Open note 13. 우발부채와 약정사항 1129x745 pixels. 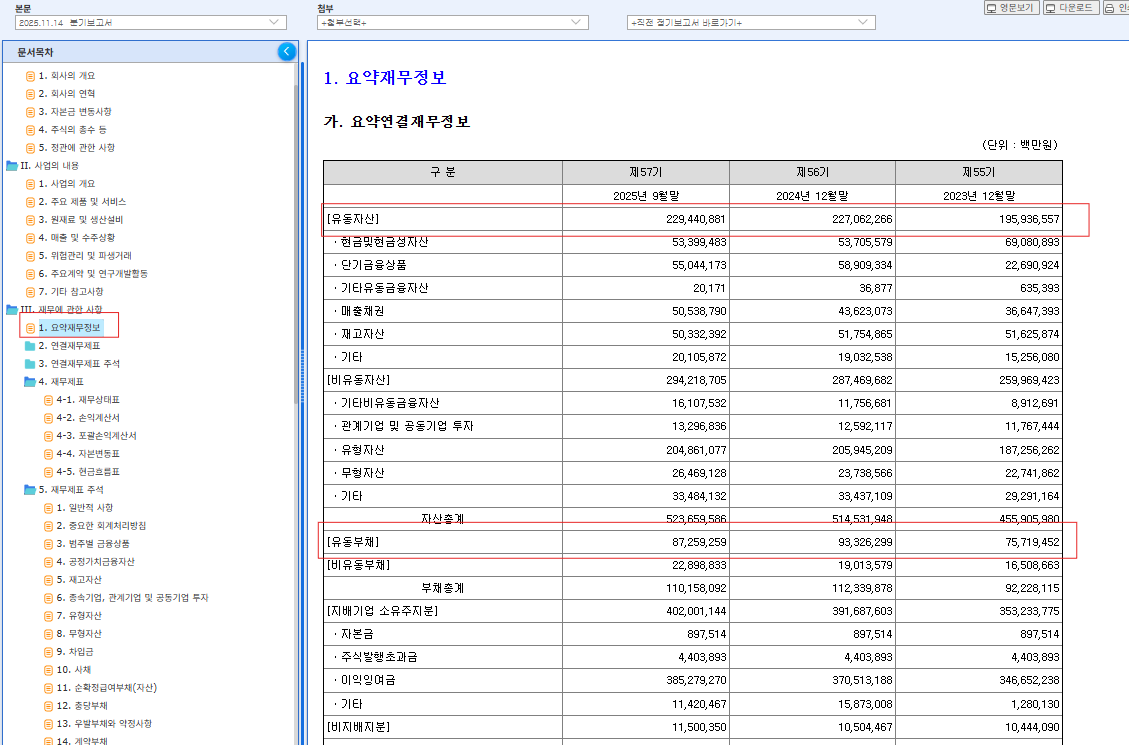pos(104,723)
